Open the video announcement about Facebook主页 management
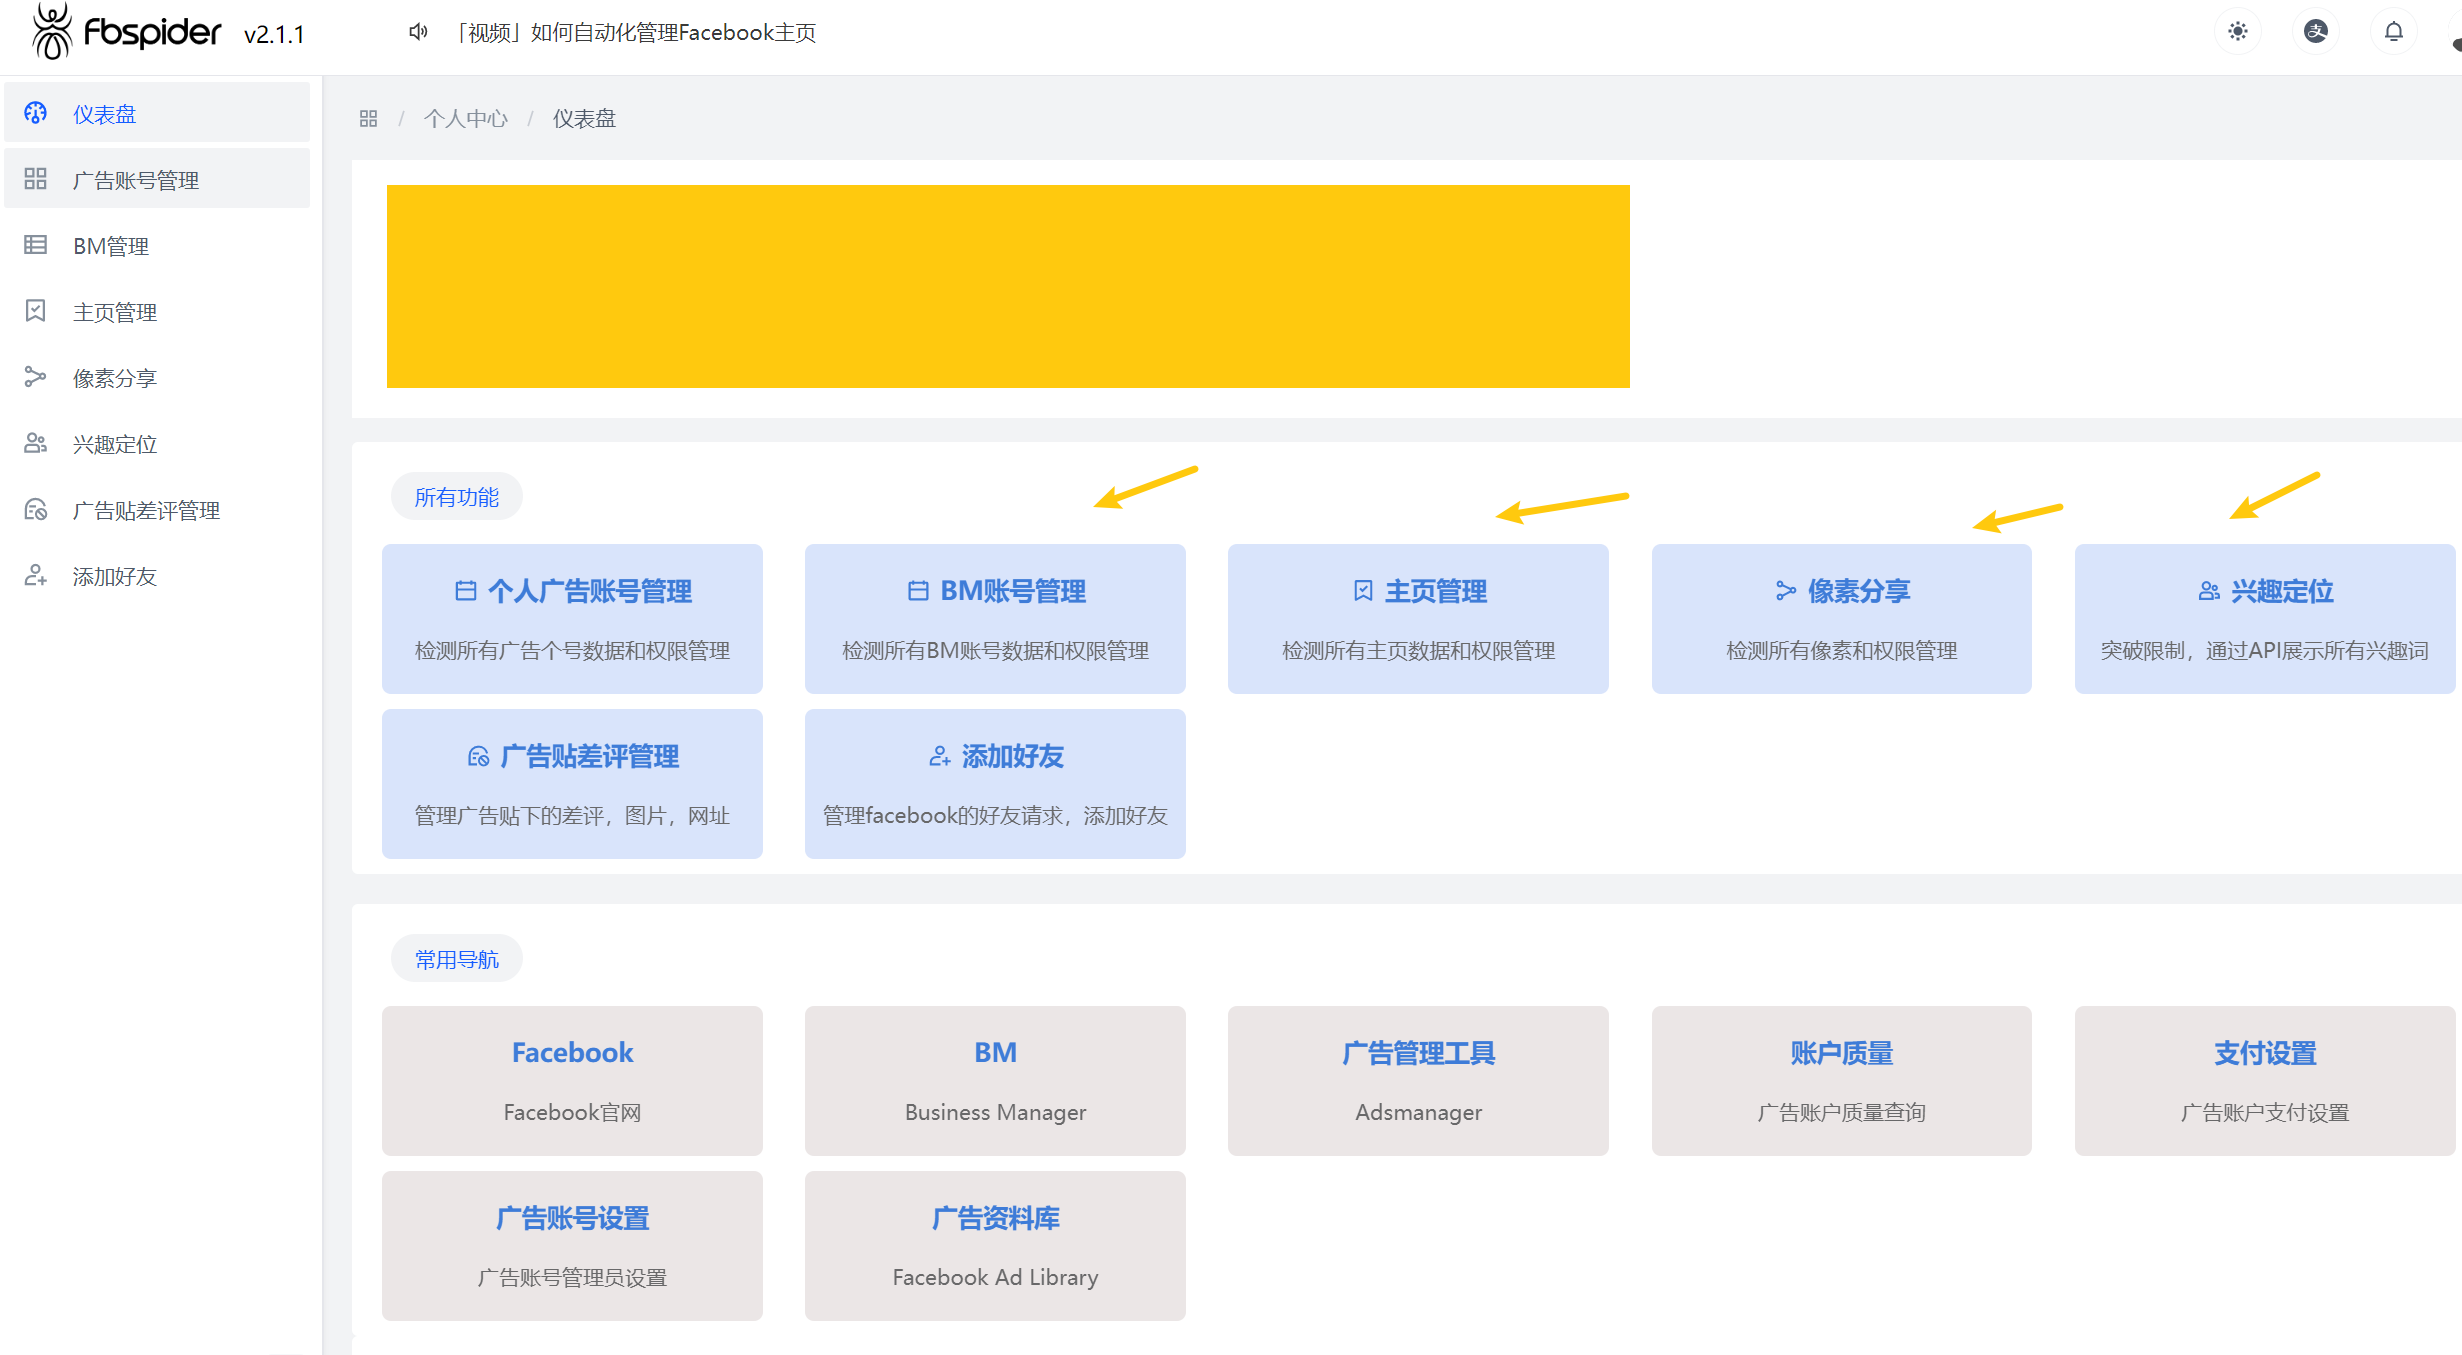The width and height of the screenshot is (2462, 1355). click(x=637, y=33)
